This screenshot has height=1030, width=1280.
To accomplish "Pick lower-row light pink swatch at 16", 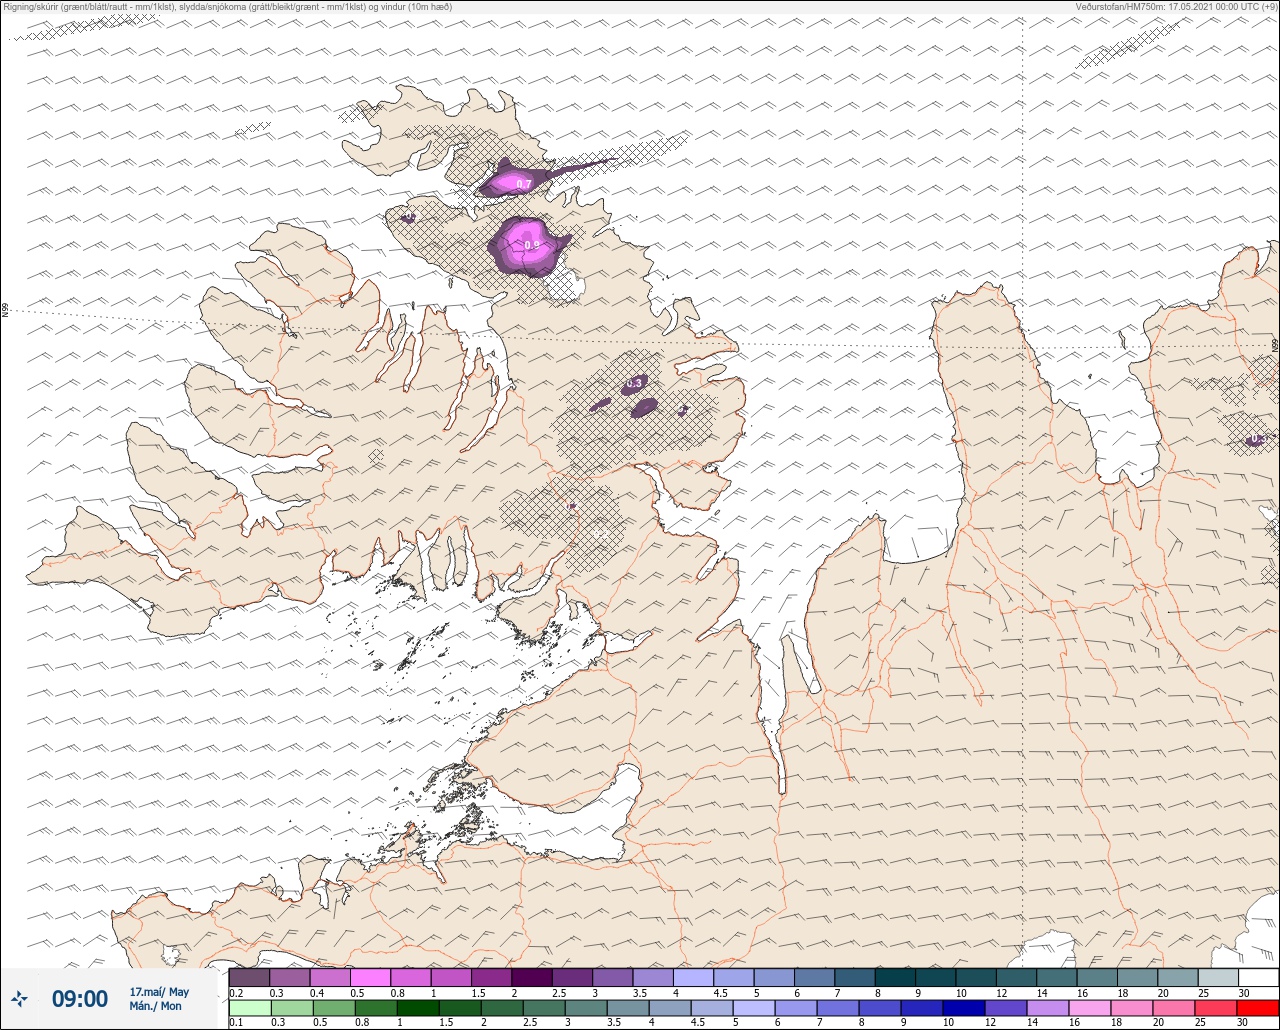I will (x=1090, y=1008).
